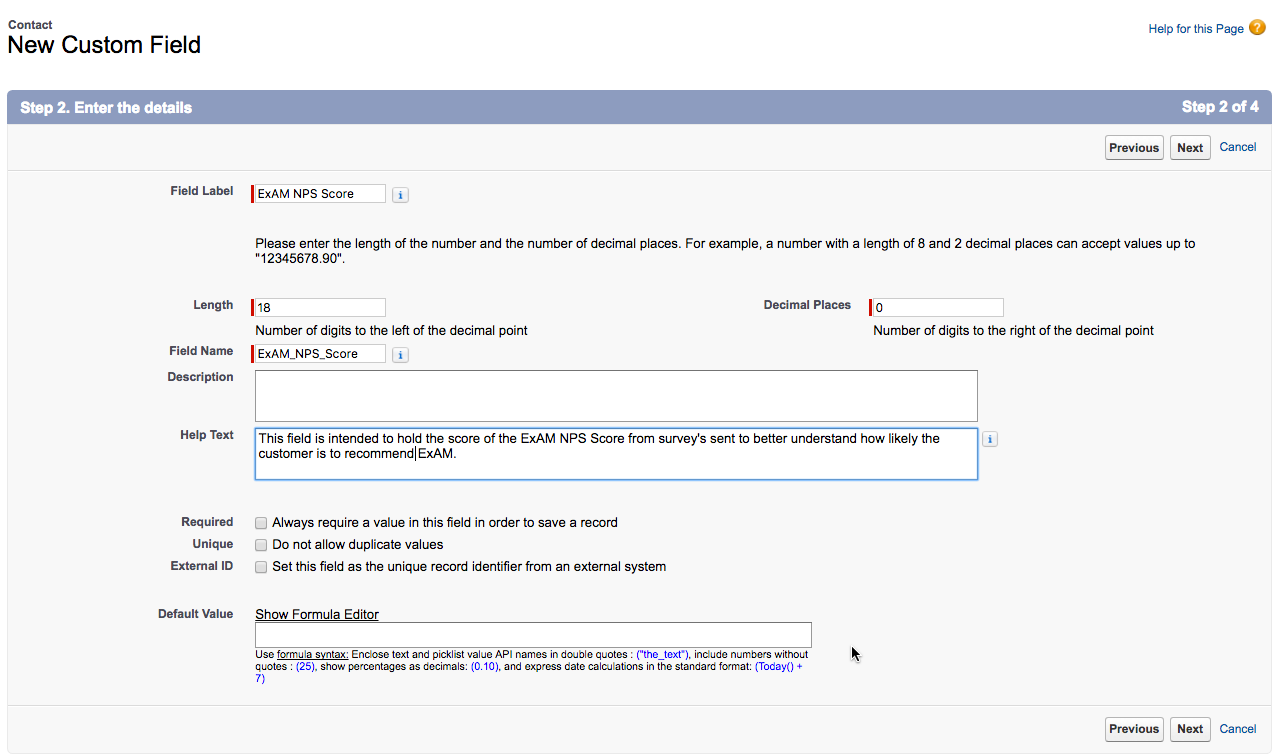Click the Default Value input box
Viewport: 1277px width, 756px height.
pyautogui.click(x=533, y=635)
